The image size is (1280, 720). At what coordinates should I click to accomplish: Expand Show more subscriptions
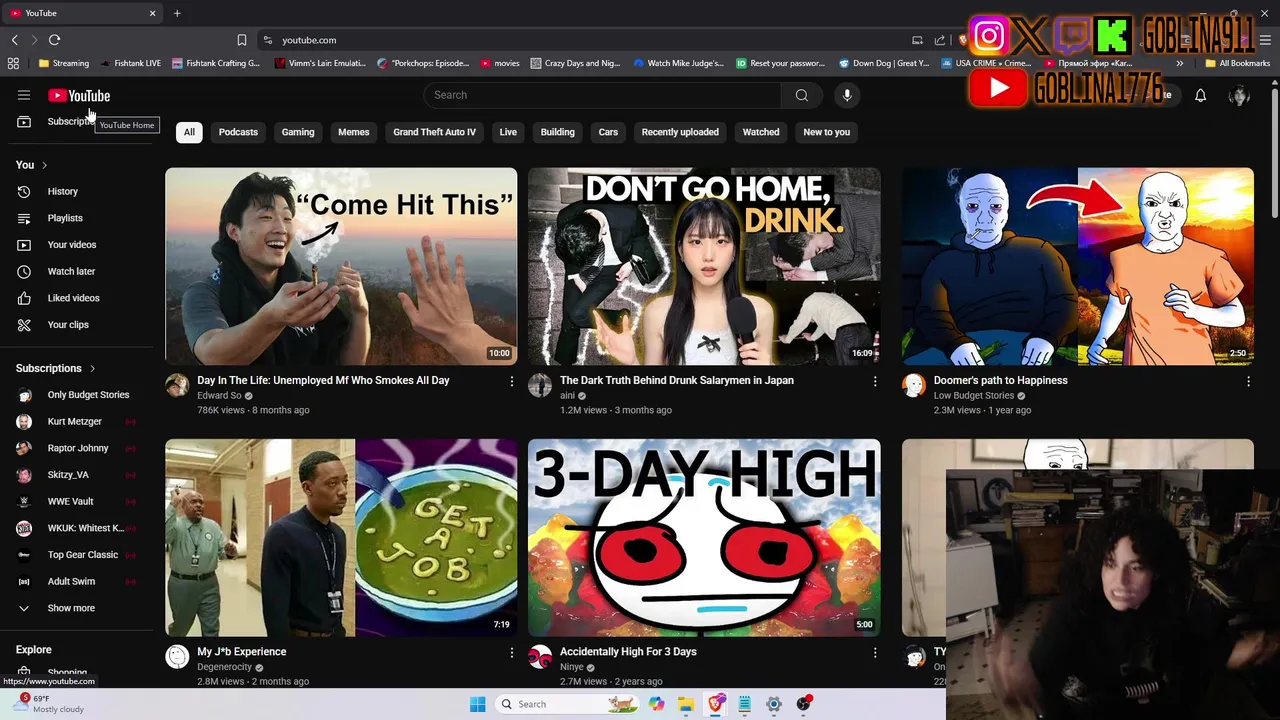71,608
